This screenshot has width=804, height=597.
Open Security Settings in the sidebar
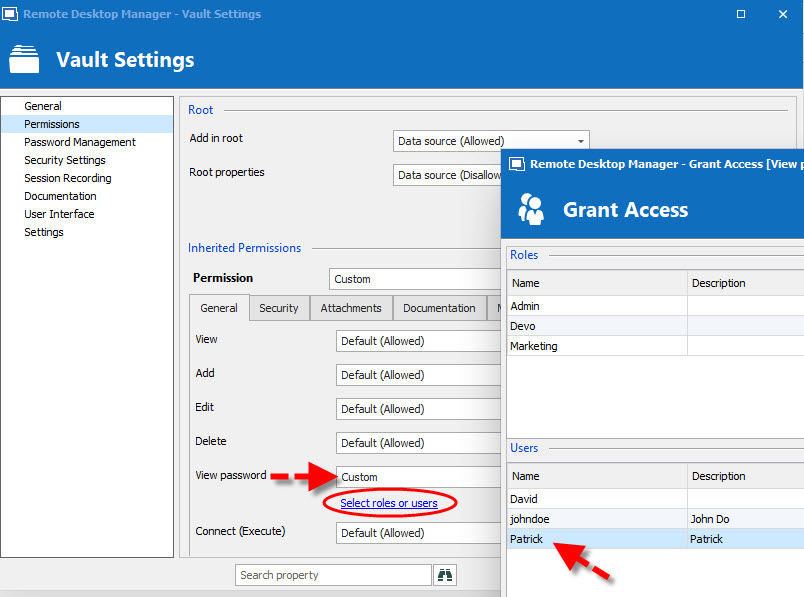pos(65,160)
